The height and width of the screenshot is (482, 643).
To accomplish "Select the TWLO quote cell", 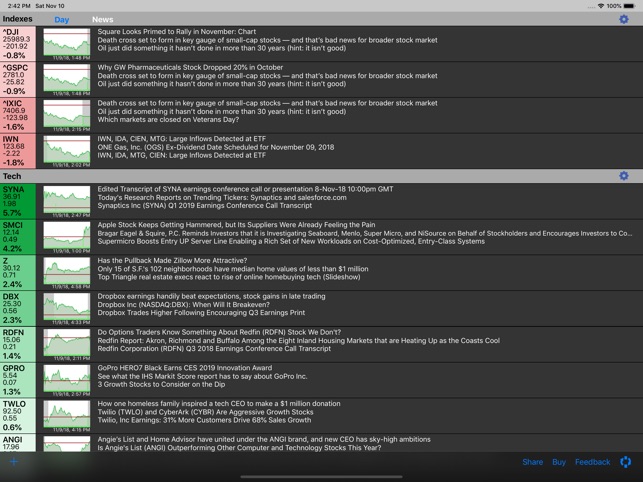I will [x=18, y=416].
